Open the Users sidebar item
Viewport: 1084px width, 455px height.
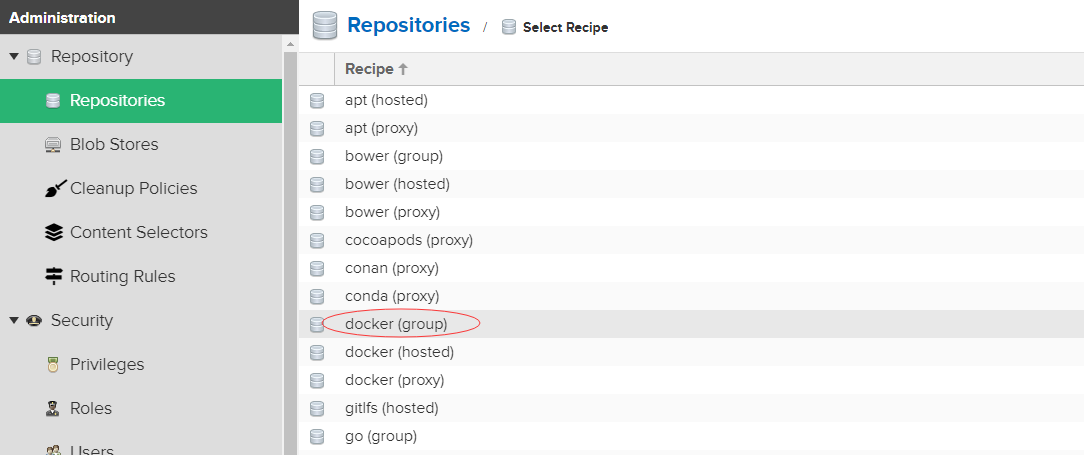91,450
